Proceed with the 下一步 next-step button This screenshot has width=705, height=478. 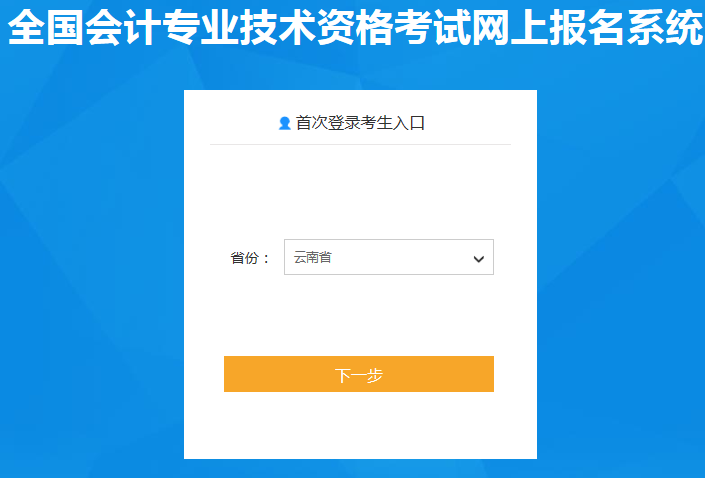pyautogui.click(x=359, y=374)
